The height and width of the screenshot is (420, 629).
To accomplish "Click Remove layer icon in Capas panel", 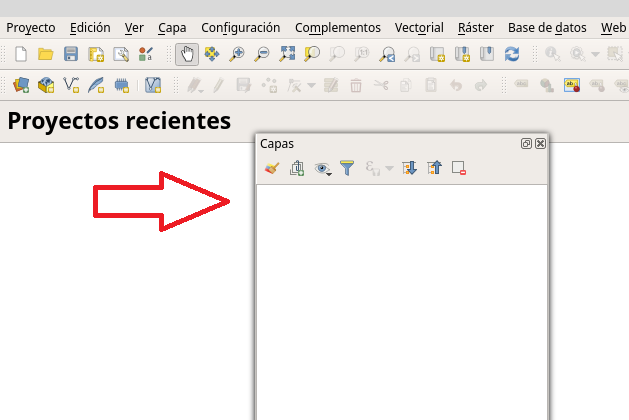I will click(459, 169).
